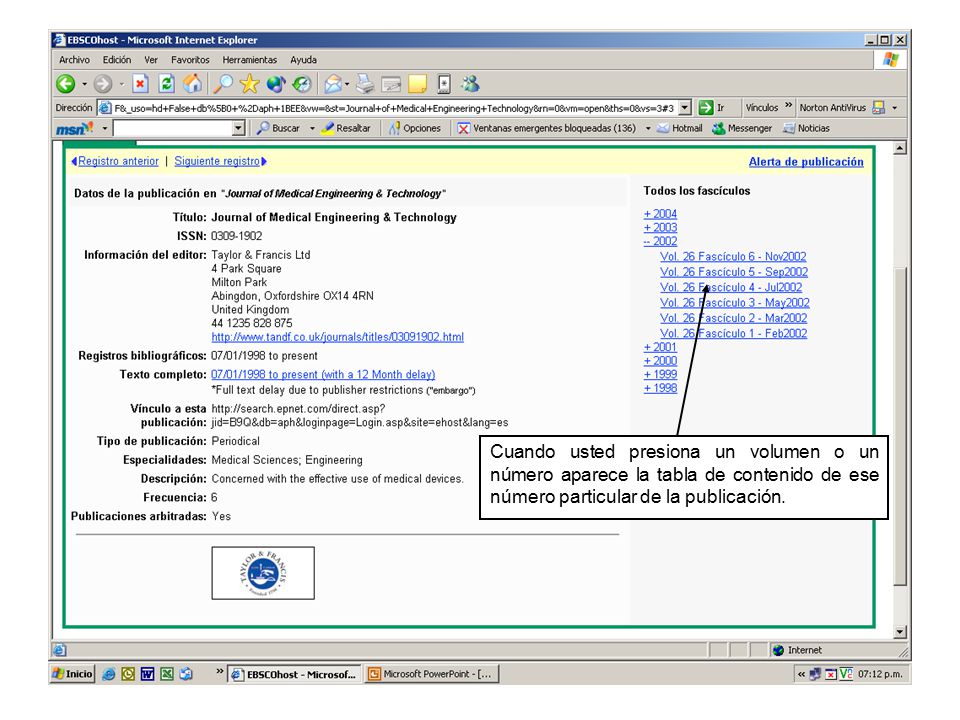Expand the + 2003 issues list
Image resolution: width=960 pixels, height=720 pixels.
(x=660, y=227)
